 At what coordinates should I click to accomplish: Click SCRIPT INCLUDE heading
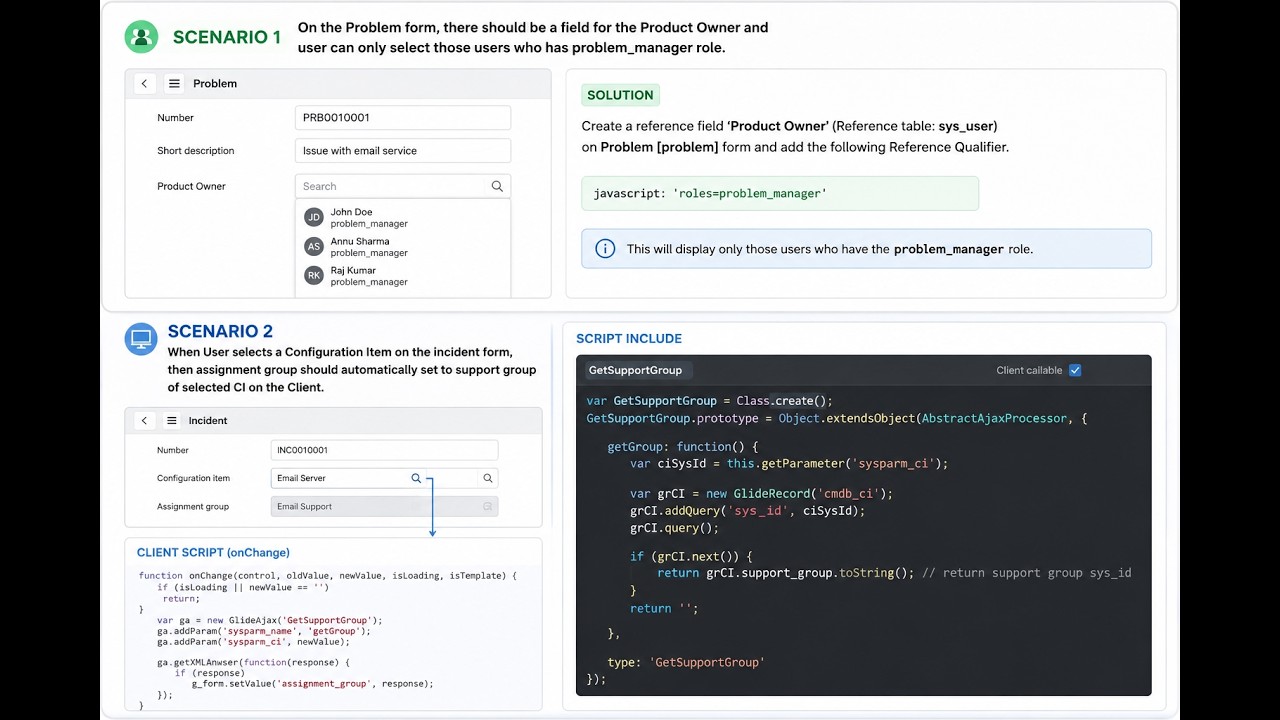[629, 339]
